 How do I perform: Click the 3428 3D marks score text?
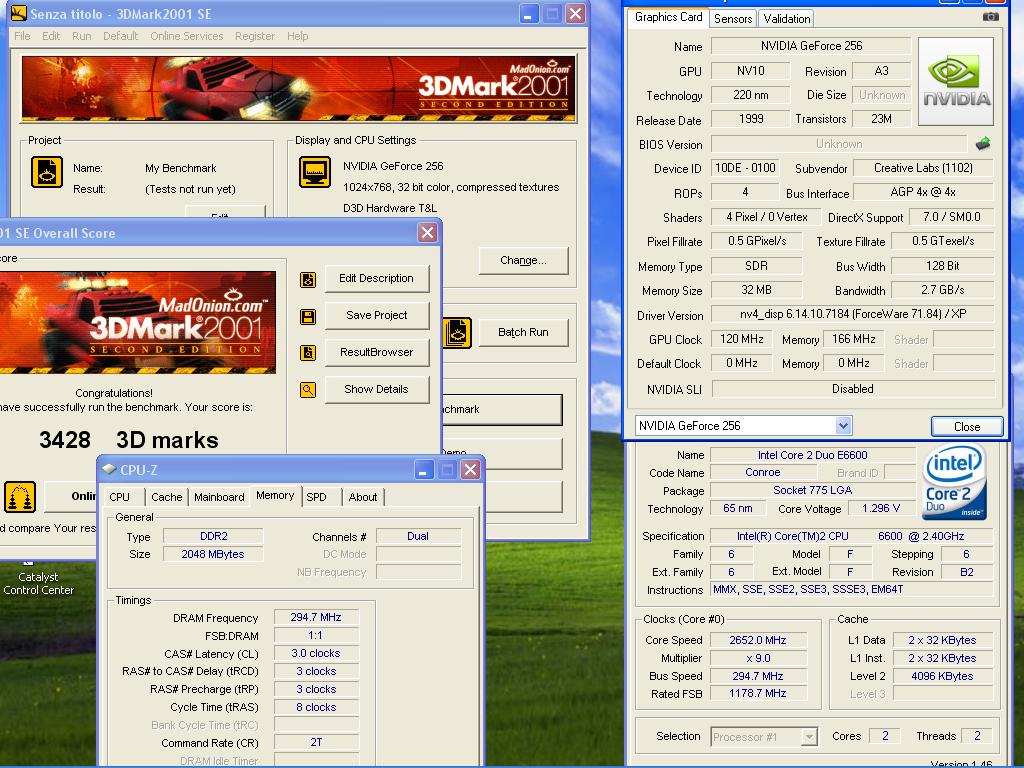pos(129,440)
